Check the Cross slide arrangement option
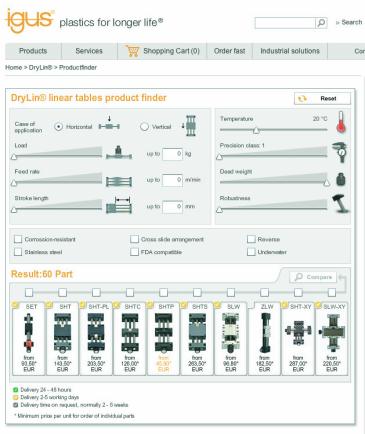 (x=134, y=239)
